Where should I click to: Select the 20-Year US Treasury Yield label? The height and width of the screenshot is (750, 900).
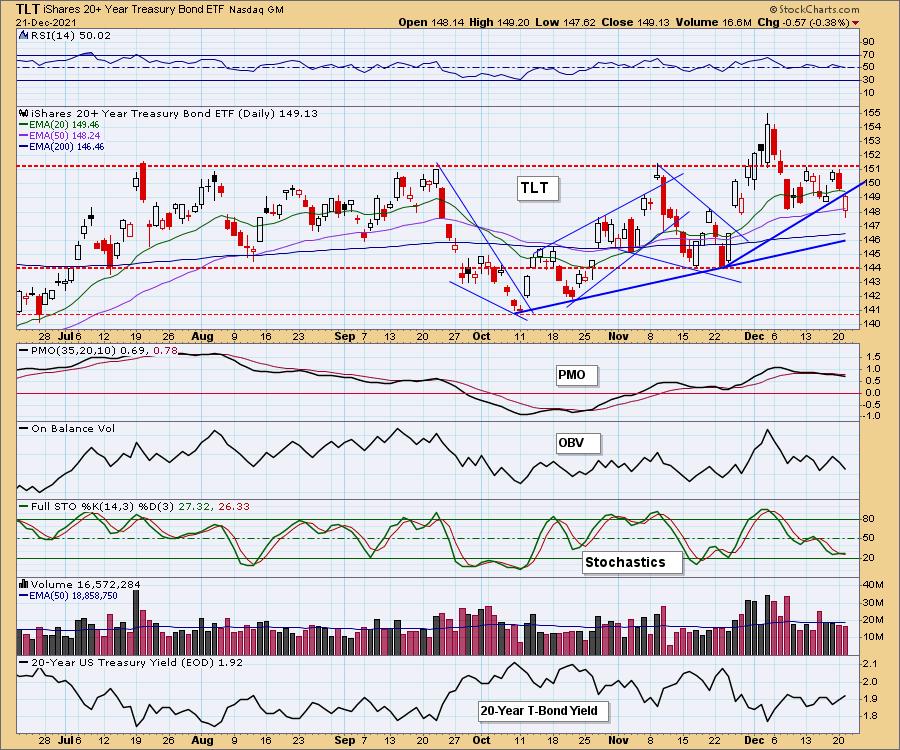click(131, 662)
